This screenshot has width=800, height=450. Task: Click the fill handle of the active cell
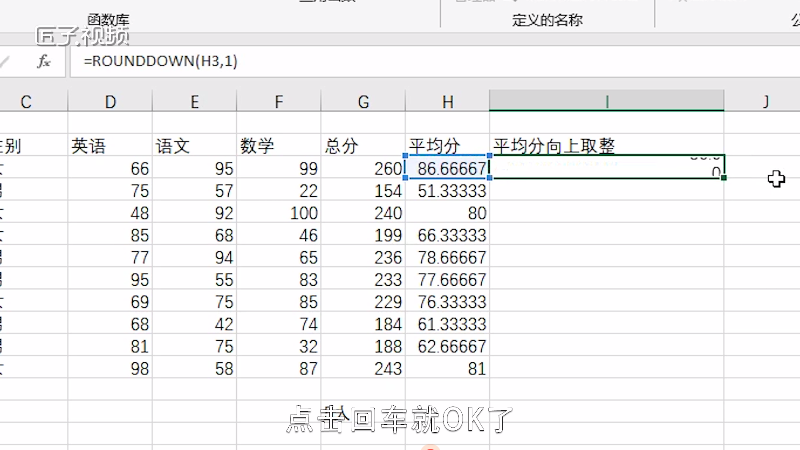tap(723, 178)
